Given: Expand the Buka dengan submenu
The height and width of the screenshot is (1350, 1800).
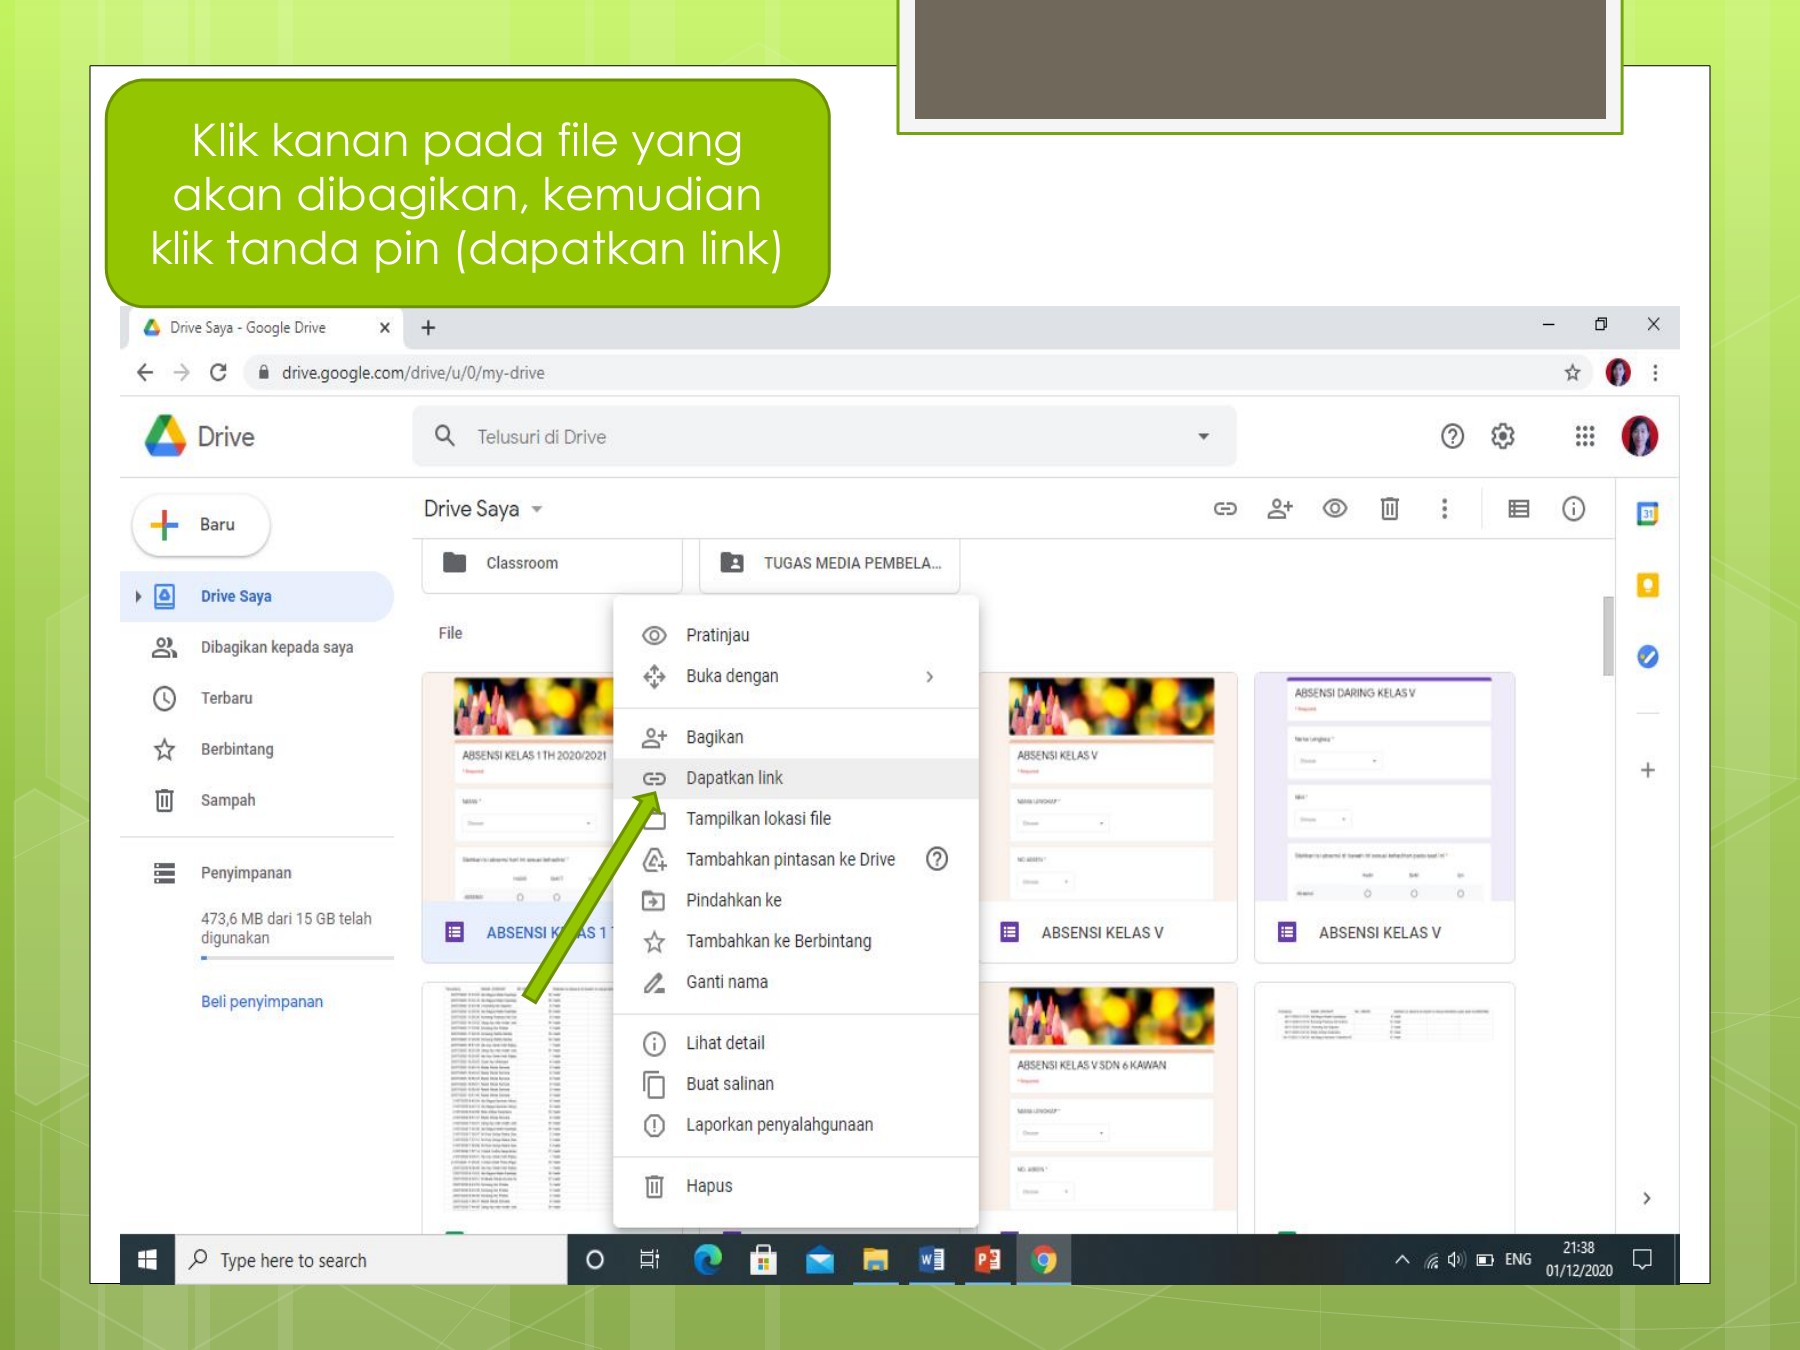Looking at the screenshot, I should [930, 676].
